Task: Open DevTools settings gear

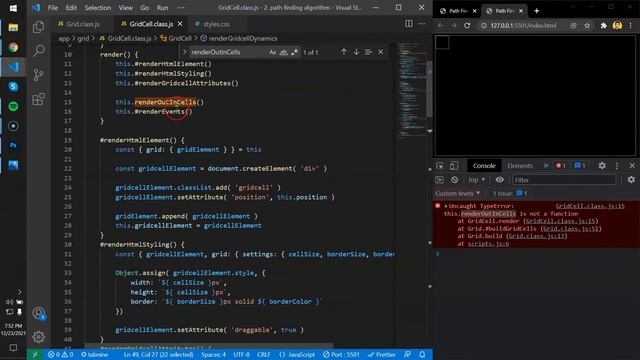Action: 602,166
